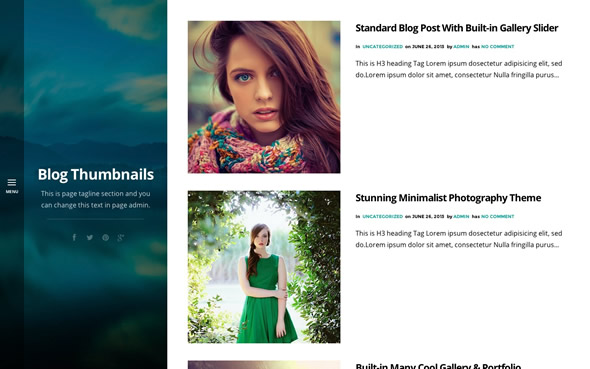Click the Google Plus icon
This screenshot has width=590, height=369.
[x=120, y=237]
